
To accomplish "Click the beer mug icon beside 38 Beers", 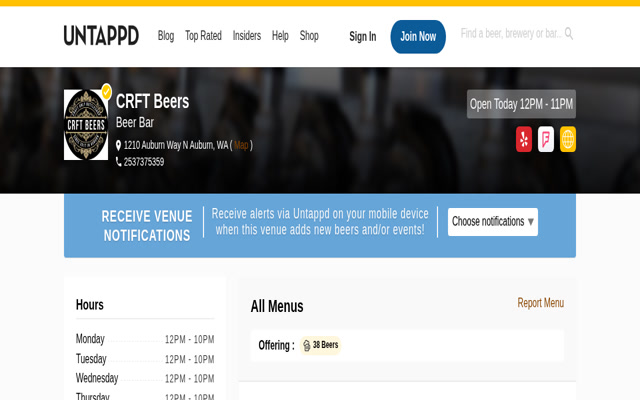I will [x=307, y=345].
